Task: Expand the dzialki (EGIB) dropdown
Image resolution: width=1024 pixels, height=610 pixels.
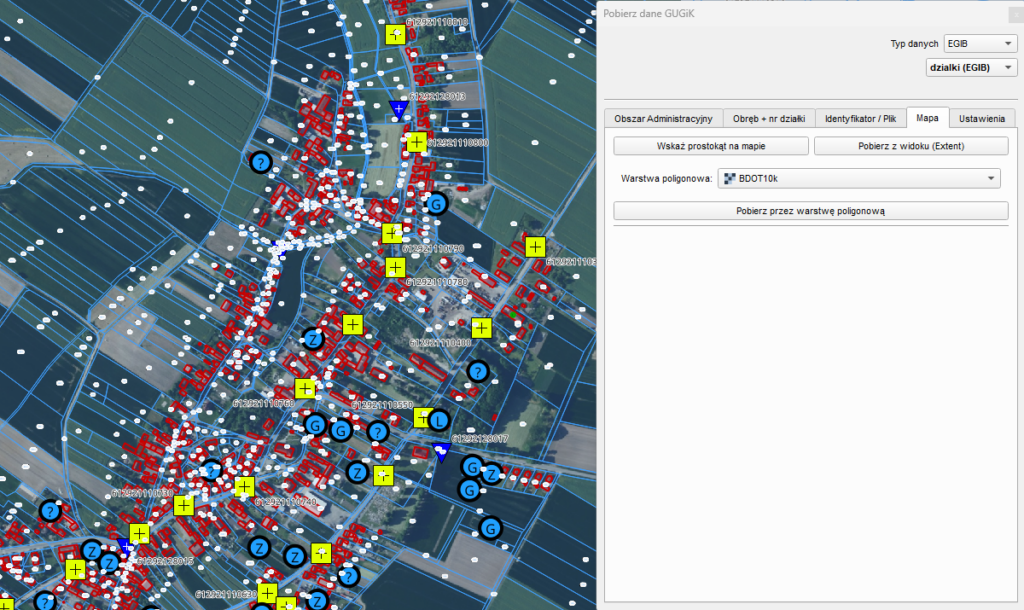Action: coord(972,68)
